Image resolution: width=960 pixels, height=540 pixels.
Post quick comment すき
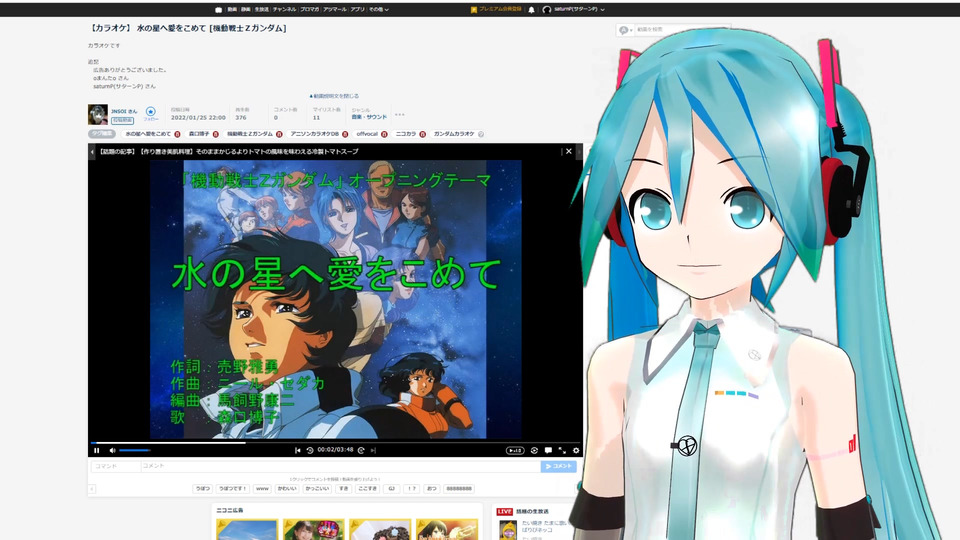pyautogui.click(x=343, y=489)
